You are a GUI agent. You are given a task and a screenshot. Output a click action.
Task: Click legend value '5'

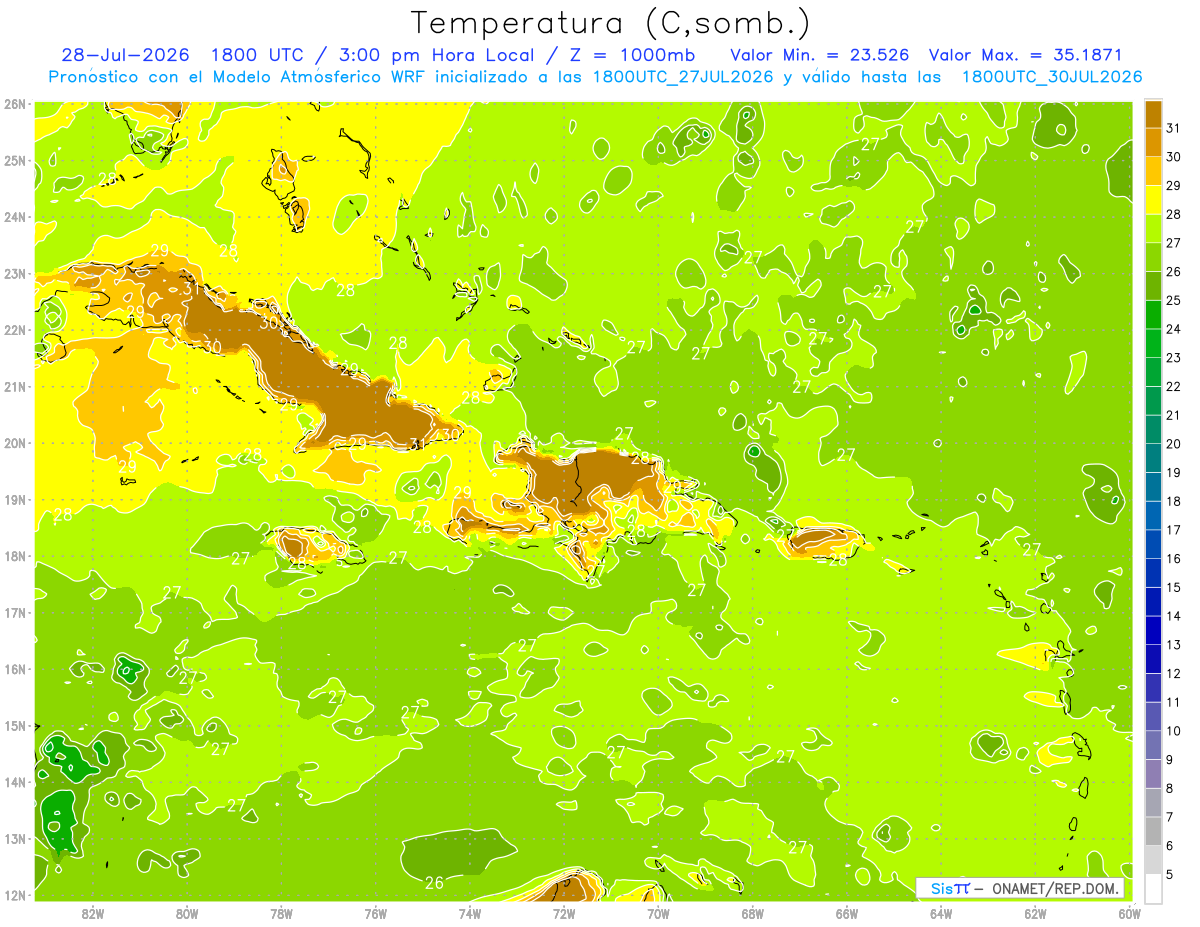(x=1170, y=874)
